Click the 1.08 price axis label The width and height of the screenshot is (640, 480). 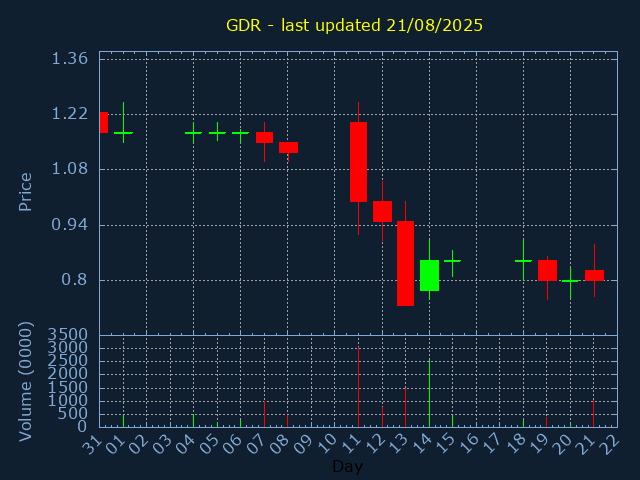point(69,169)
